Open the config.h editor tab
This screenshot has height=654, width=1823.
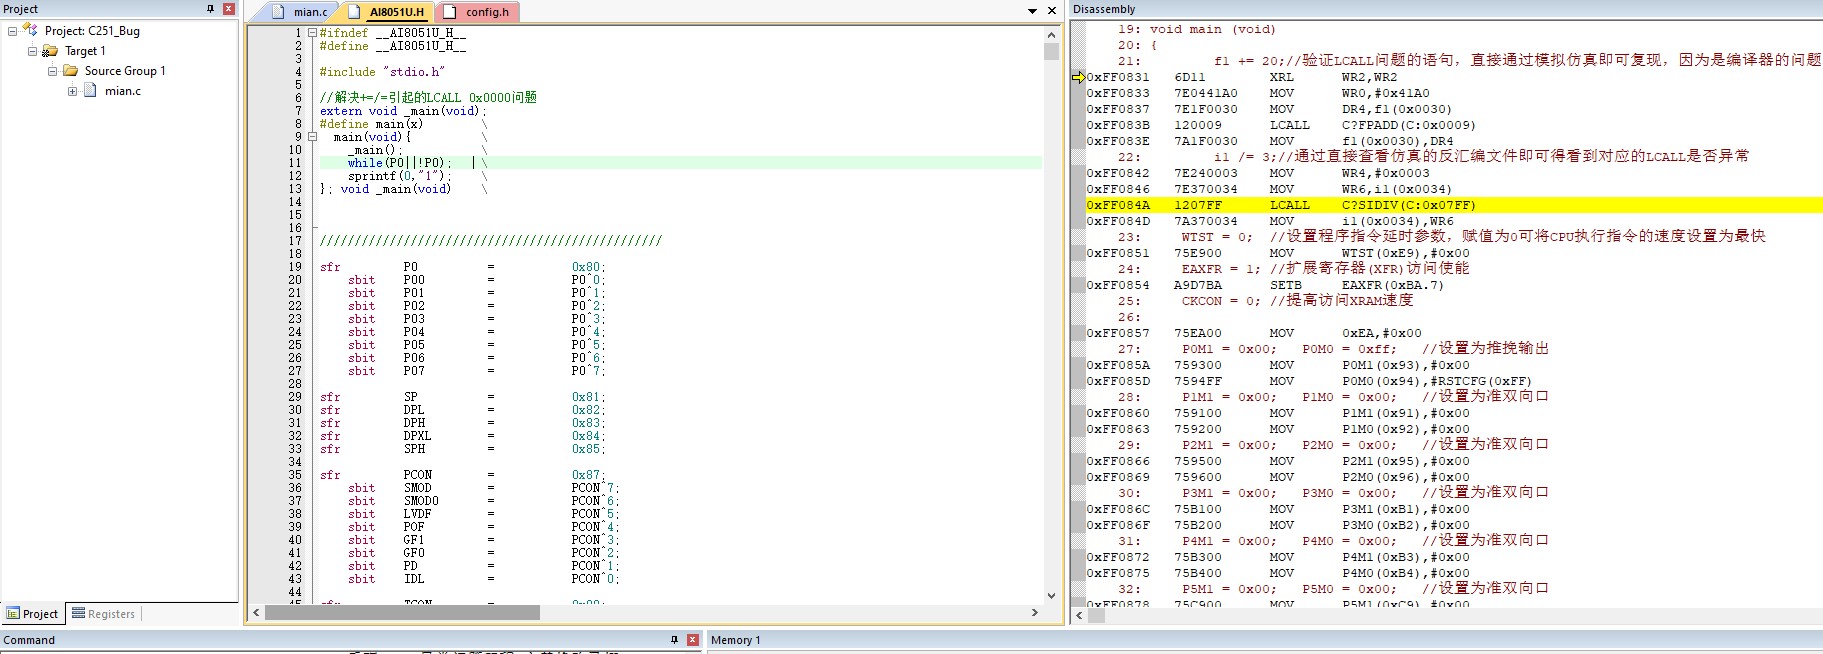[478, 12]
